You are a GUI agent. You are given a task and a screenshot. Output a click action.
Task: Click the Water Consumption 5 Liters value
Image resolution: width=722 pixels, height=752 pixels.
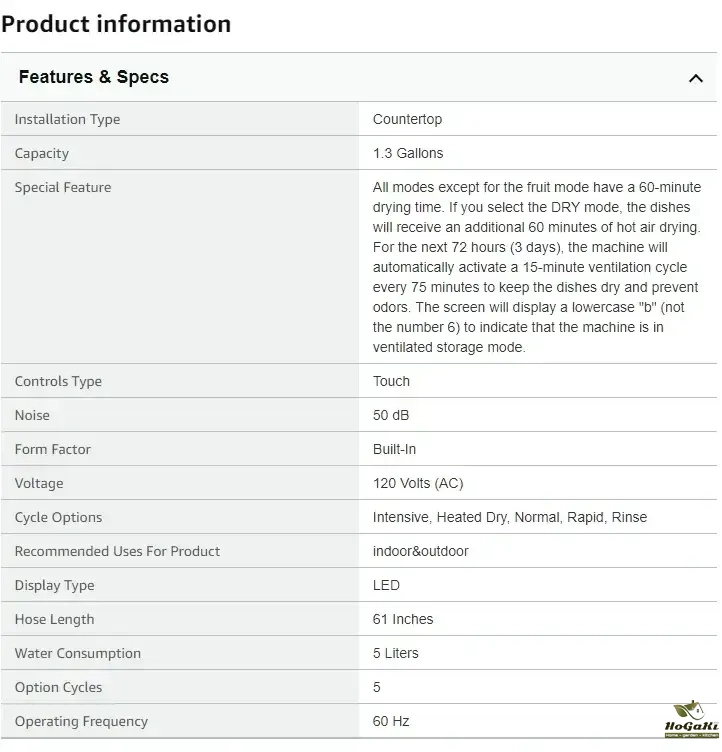point(396,653)
